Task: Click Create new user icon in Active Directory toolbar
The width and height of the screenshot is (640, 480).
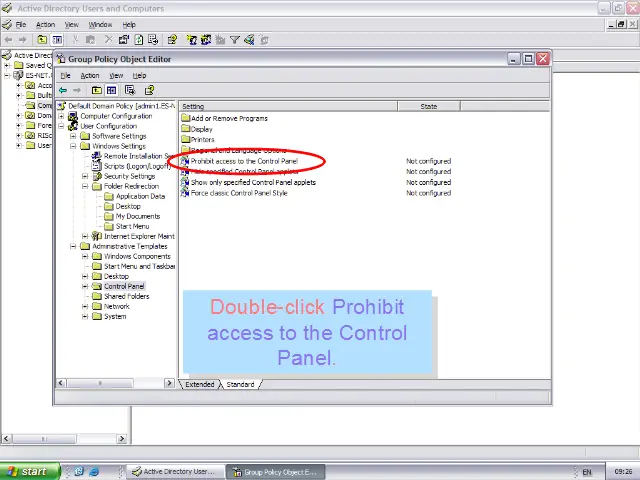Action: pyautogui.click(x=191, y=40)
